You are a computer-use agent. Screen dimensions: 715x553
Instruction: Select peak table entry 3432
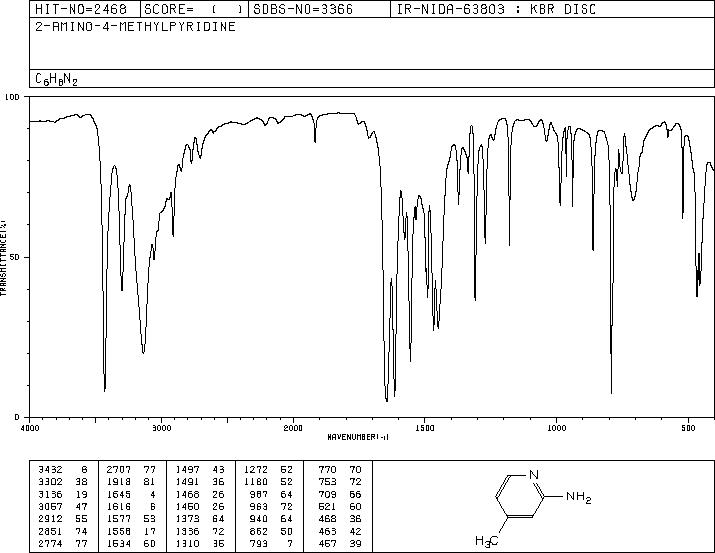50,469
